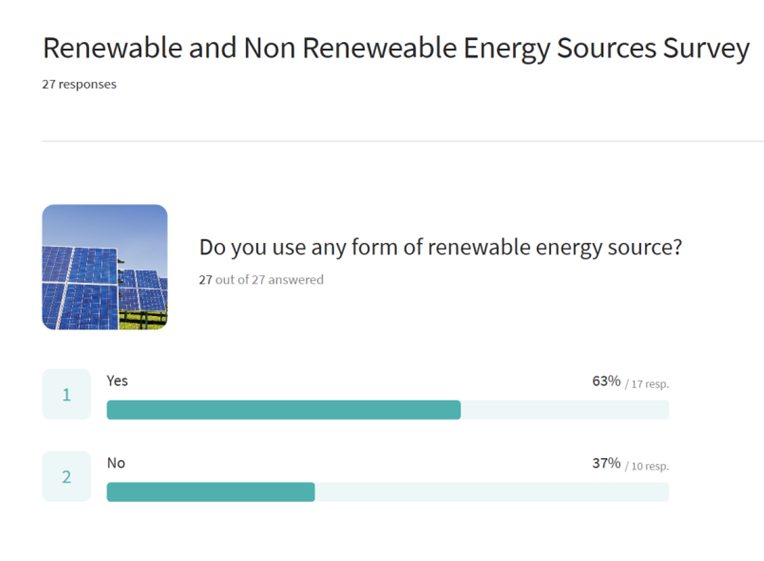Click the renewable energy question text
This screenshot has width=764, height=561.
[x=440, y=248]
